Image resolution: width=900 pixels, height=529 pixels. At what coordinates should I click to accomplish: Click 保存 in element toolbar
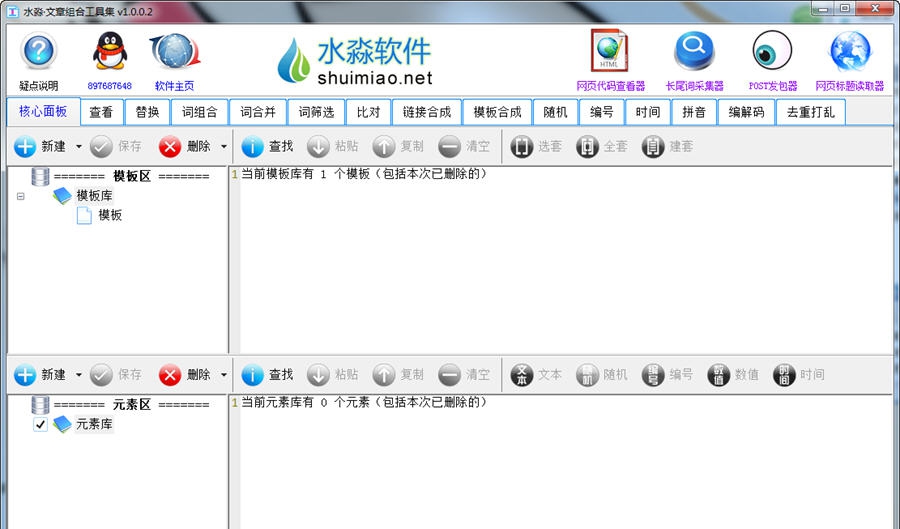point(116,375)
